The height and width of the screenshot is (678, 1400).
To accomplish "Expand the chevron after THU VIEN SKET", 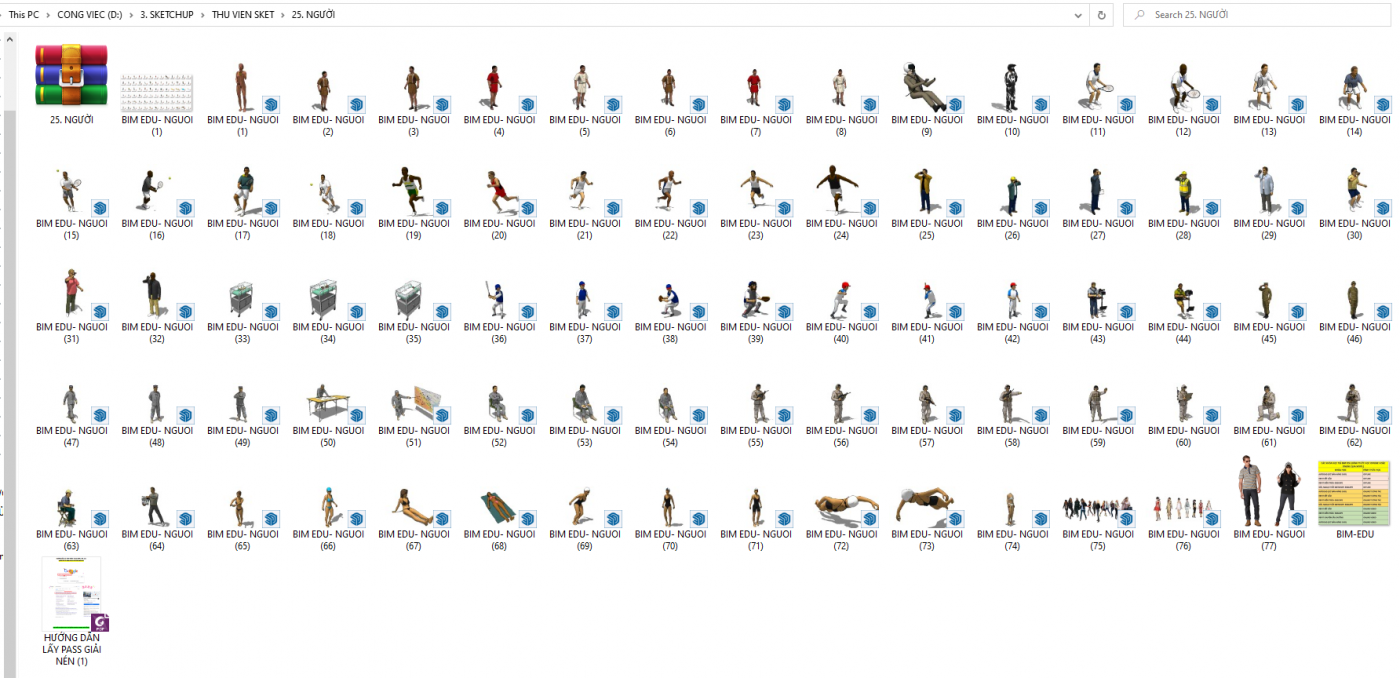I will (283, 15).
